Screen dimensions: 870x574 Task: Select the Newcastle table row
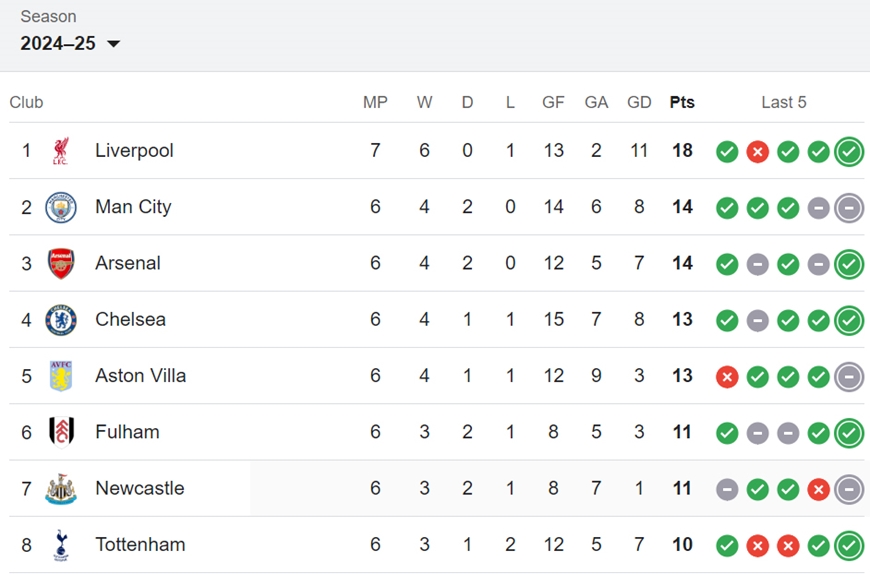(x=436, y=489)
